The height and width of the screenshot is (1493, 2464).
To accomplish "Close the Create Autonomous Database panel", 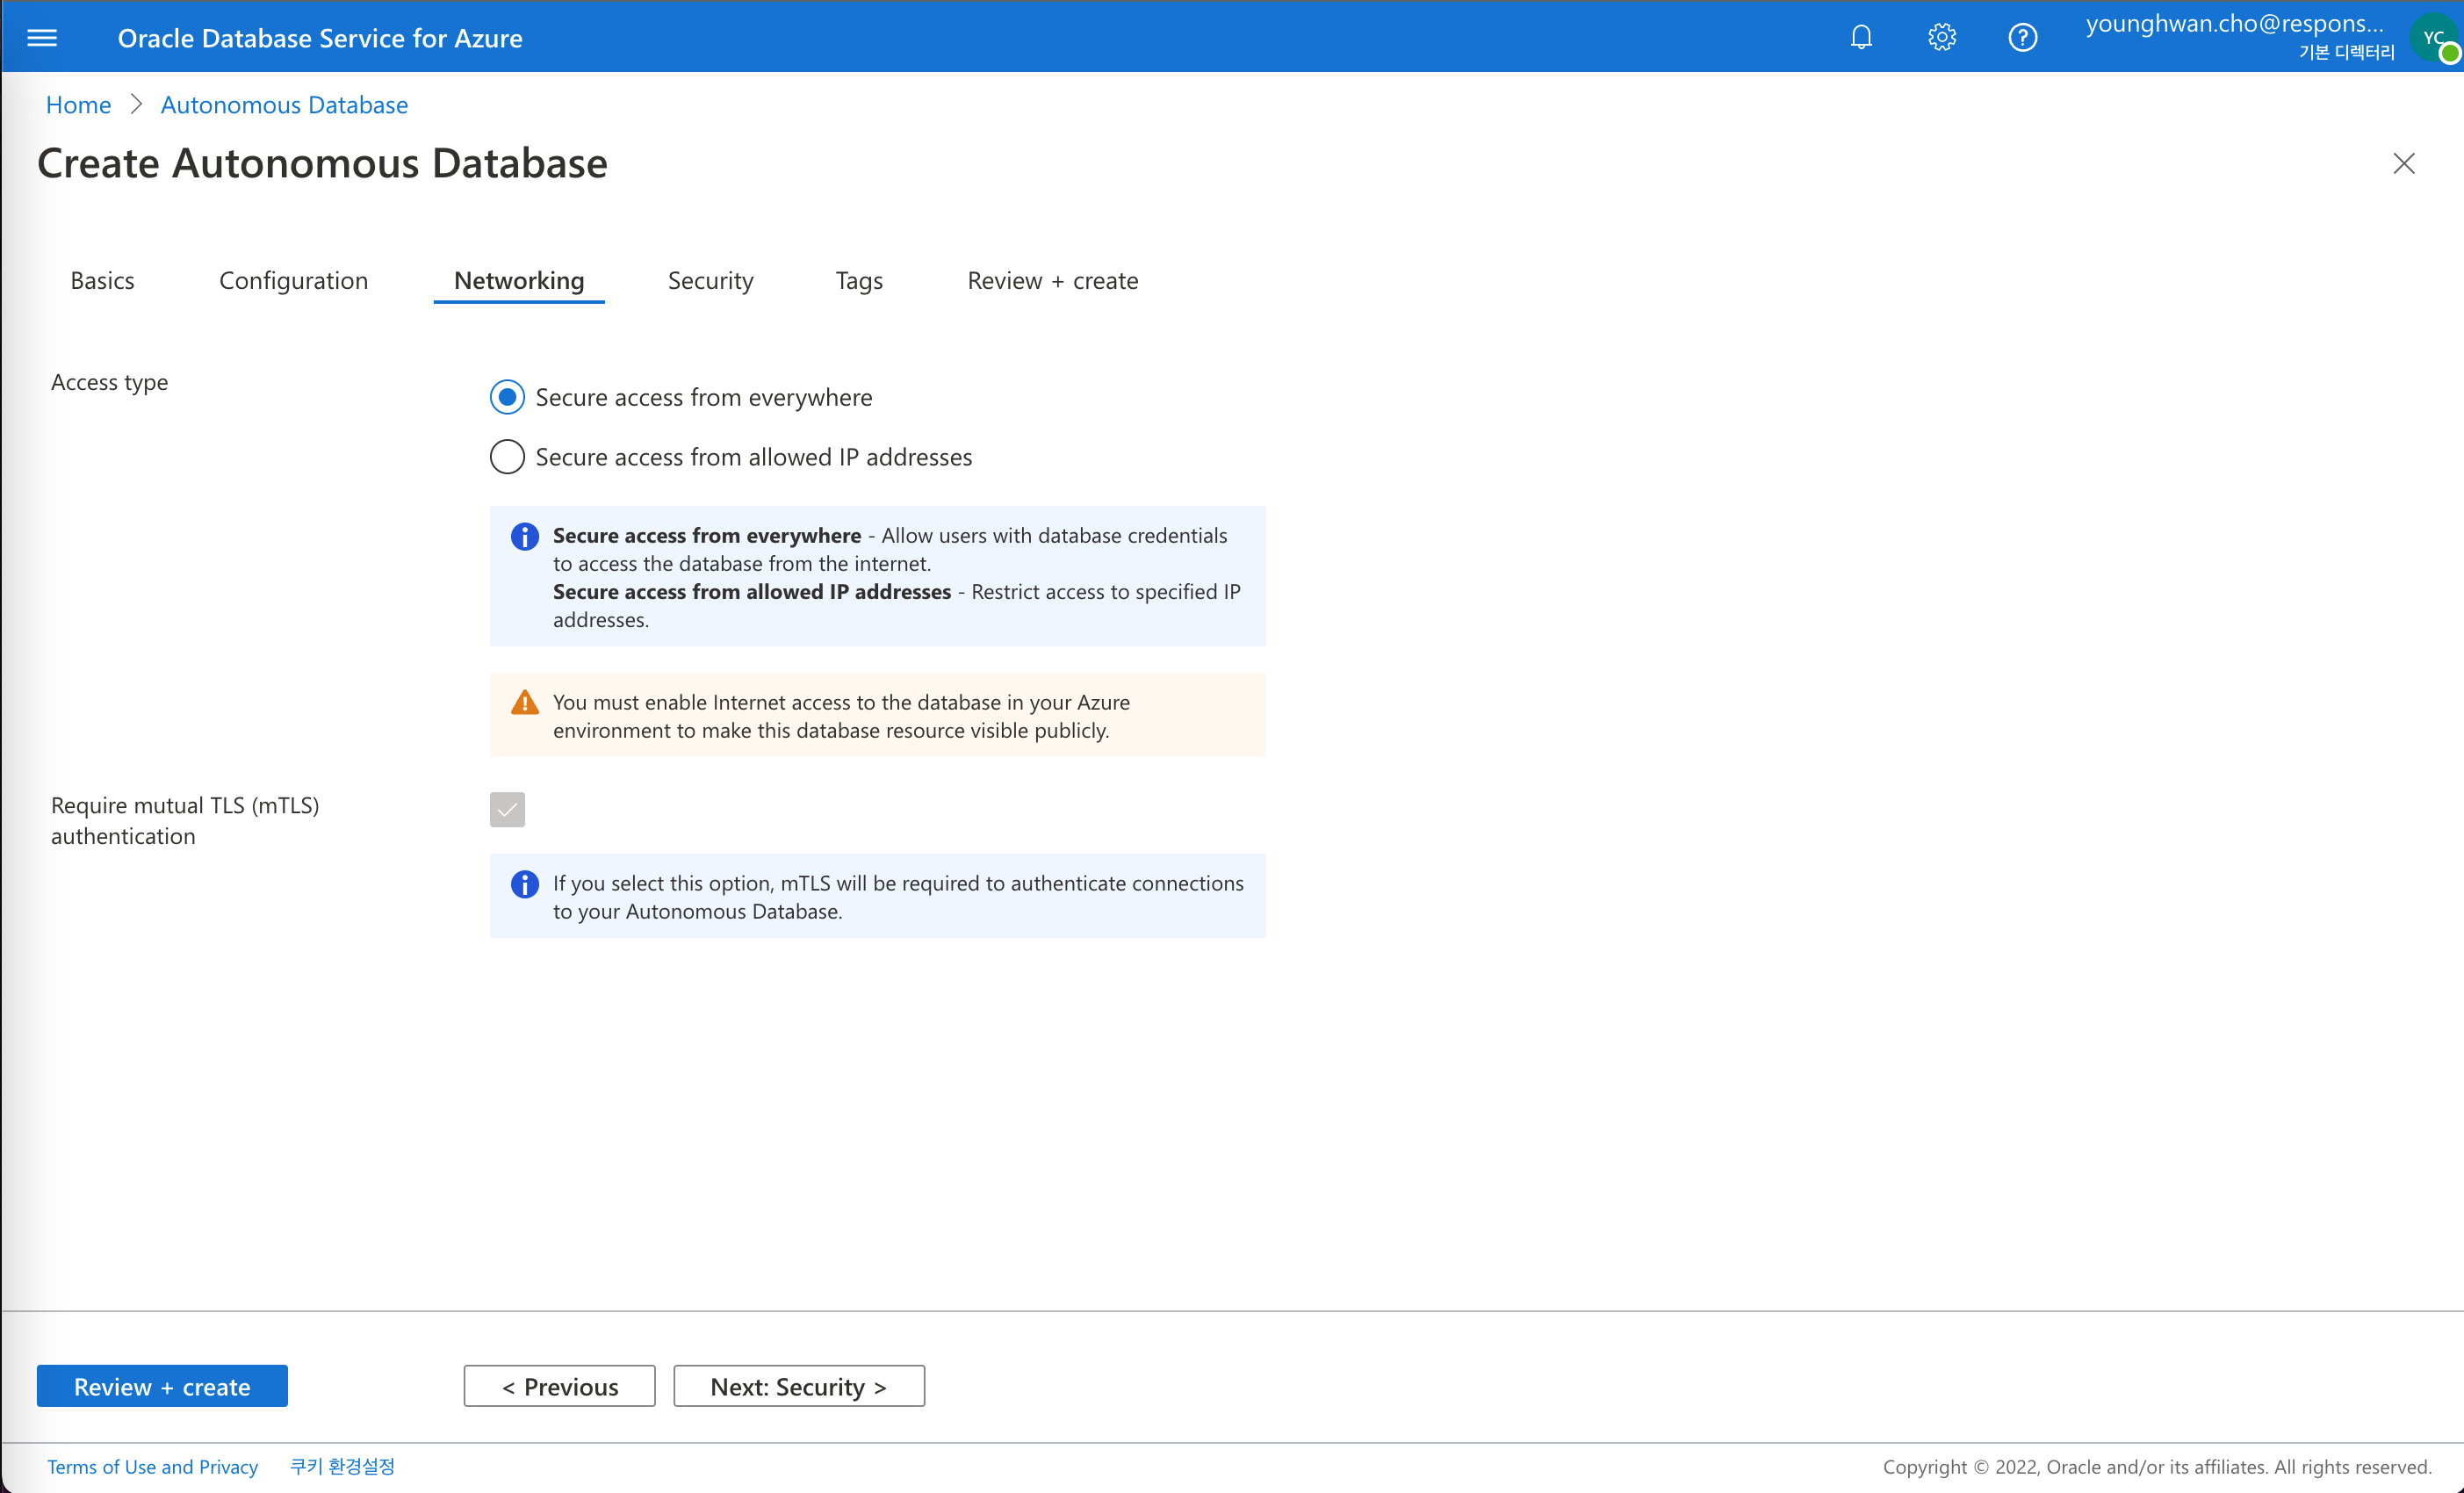I will (2404, 164).
